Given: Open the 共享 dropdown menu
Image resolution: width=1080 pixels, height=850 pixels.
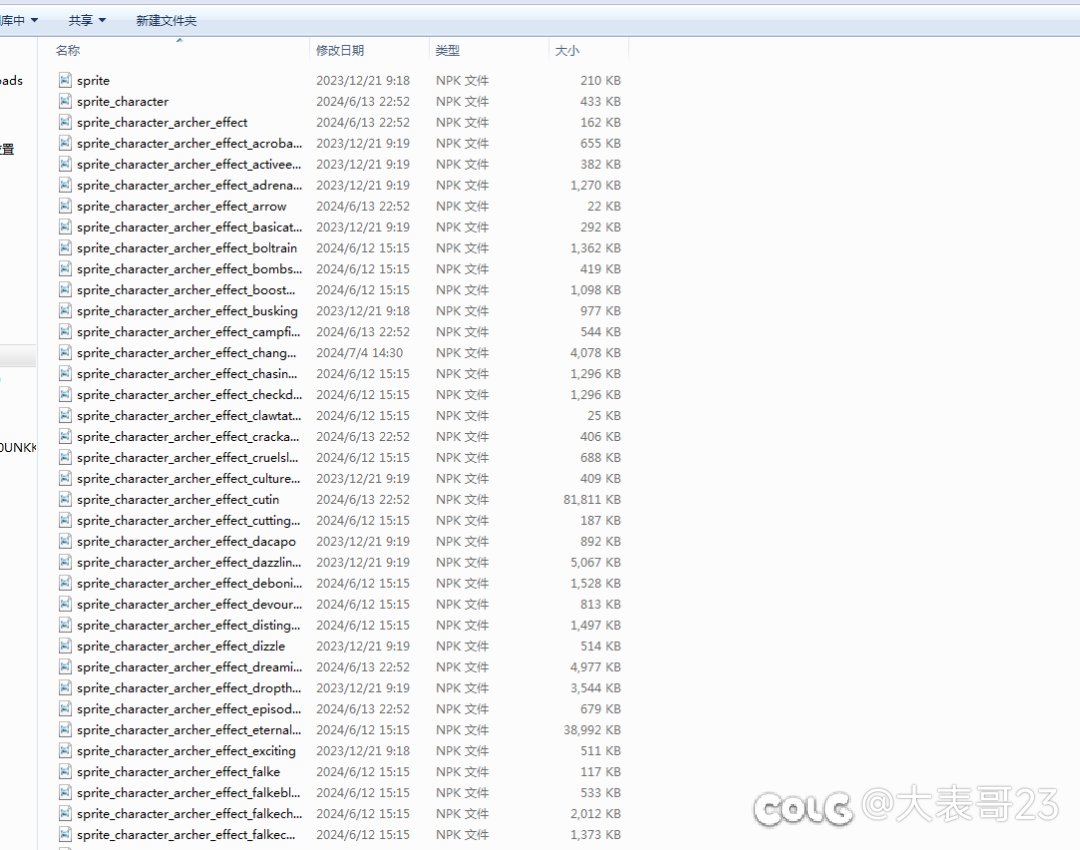Looking at the screenshot, I should pos(87,21).
